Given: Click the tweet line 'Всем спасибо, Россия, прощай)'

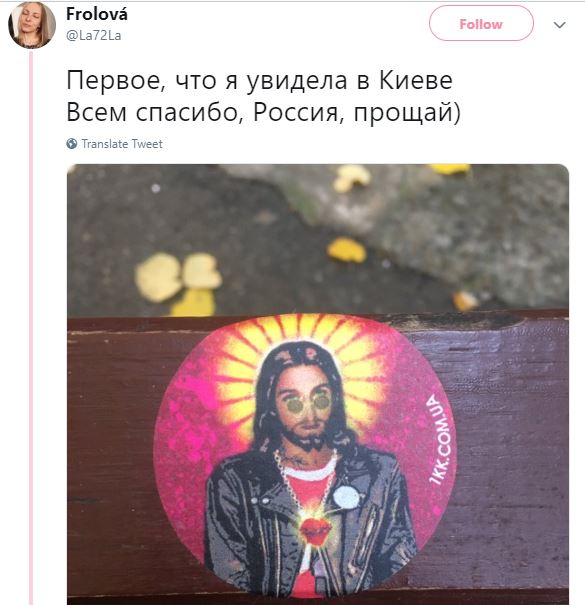Looking at the screenshot, I should (x=264, y=112).
